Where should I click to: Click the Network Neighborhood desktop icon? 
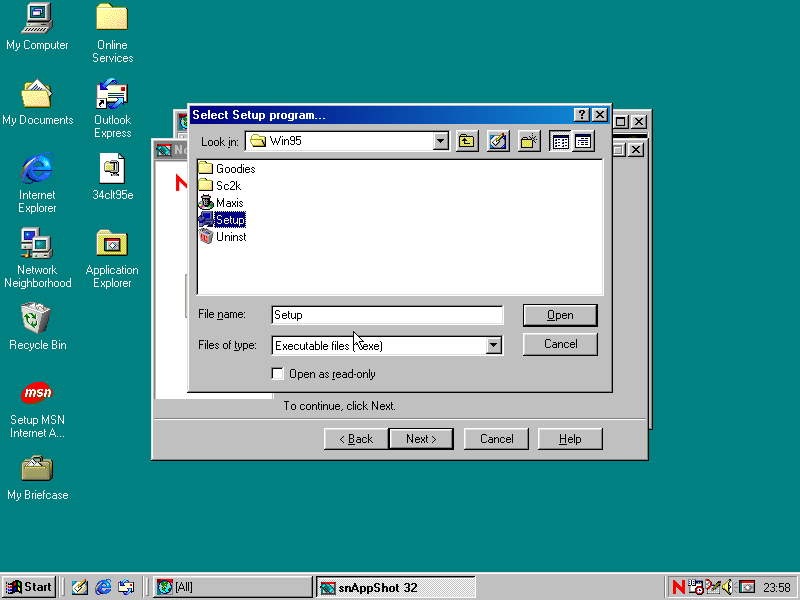pyautogui.click(x=37, y=258)
